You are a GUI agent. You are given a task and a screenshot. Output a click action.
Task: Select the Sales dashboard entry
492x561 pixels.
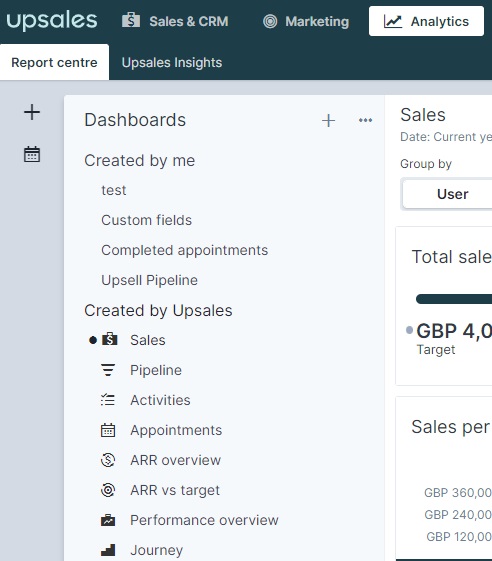[x=148, y=340]
